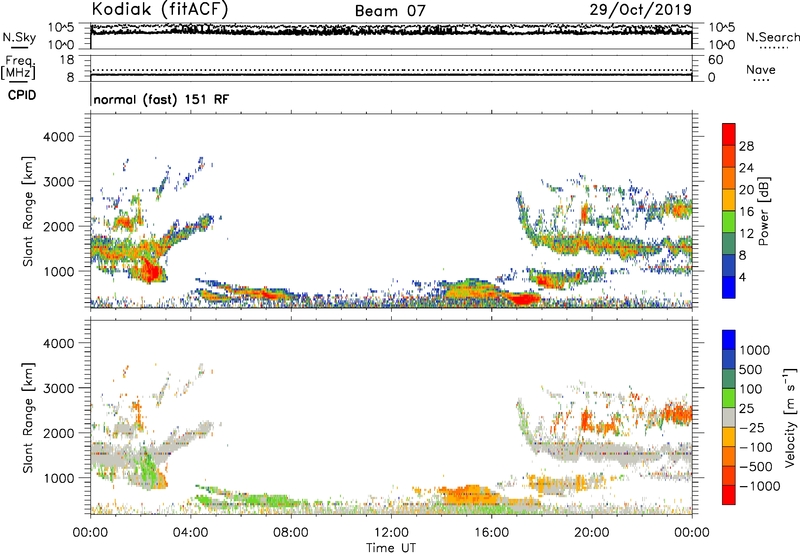
Task: Click the "Kodiak (fitACF)" plot title
Action: coord(160,9)
